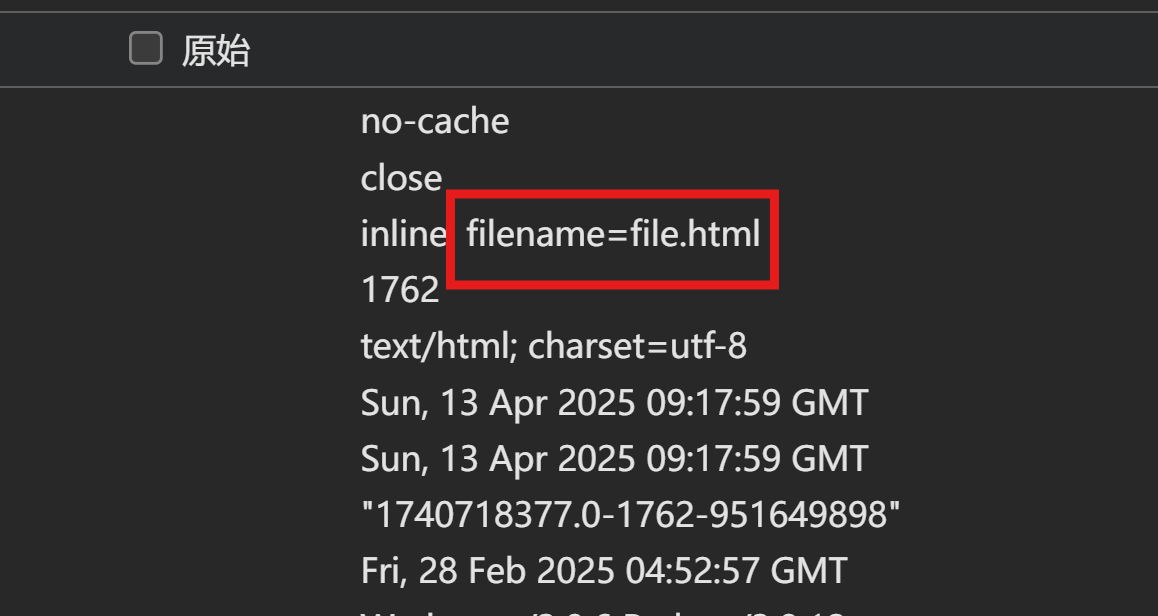1158x616 pixels.
Task: Select the no-cache header value
Action: click(435, 121)
